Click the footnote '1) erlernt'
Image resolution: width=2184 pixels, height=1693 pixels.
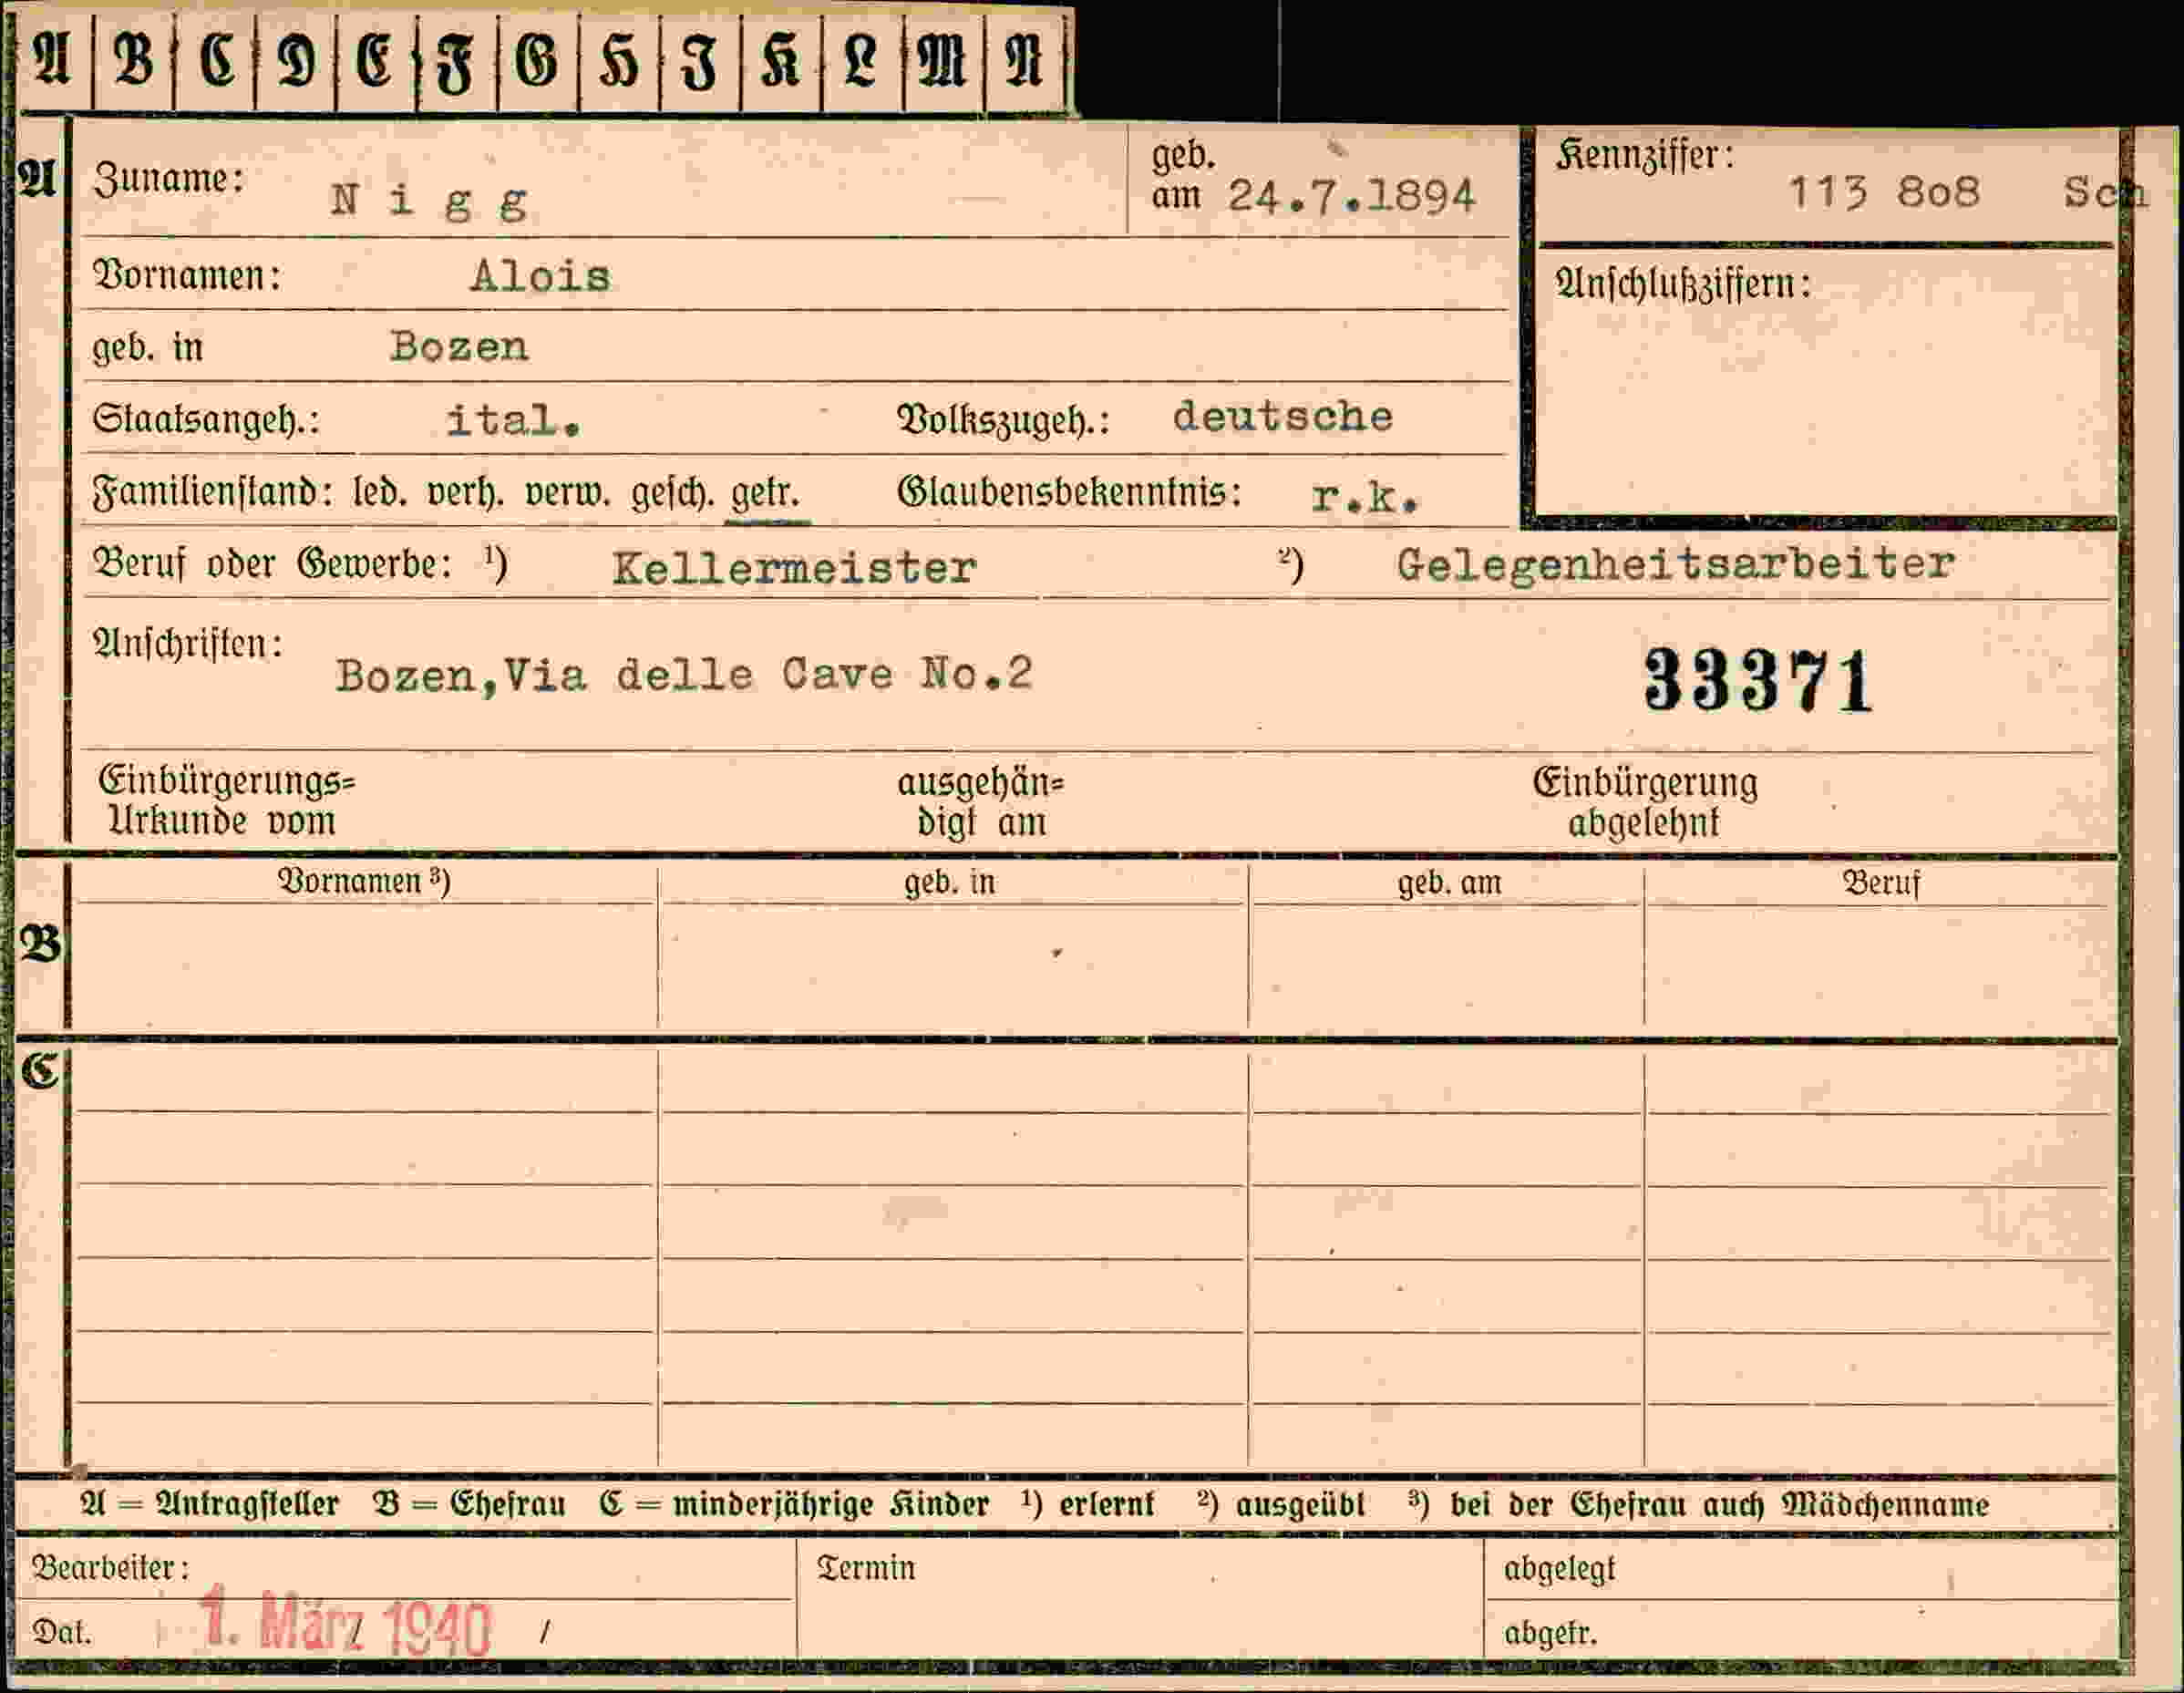pyautogui.click(x=1088, y=1505)
